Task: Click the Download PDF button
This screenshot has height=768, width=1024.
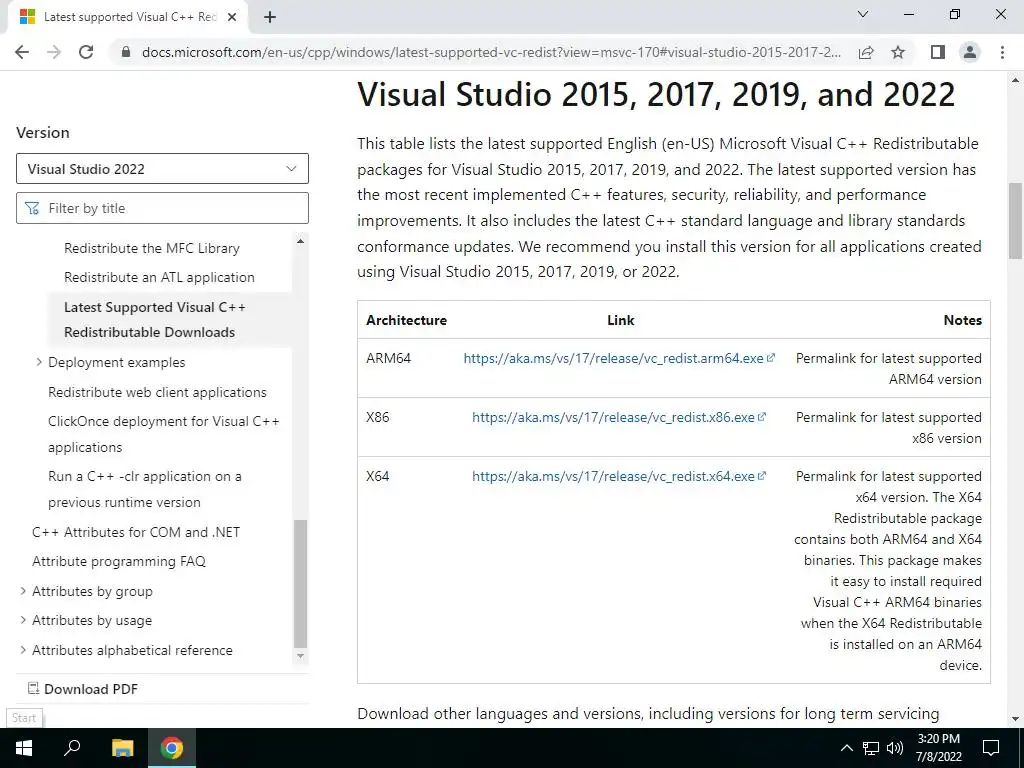Action: tap(83, 689)
